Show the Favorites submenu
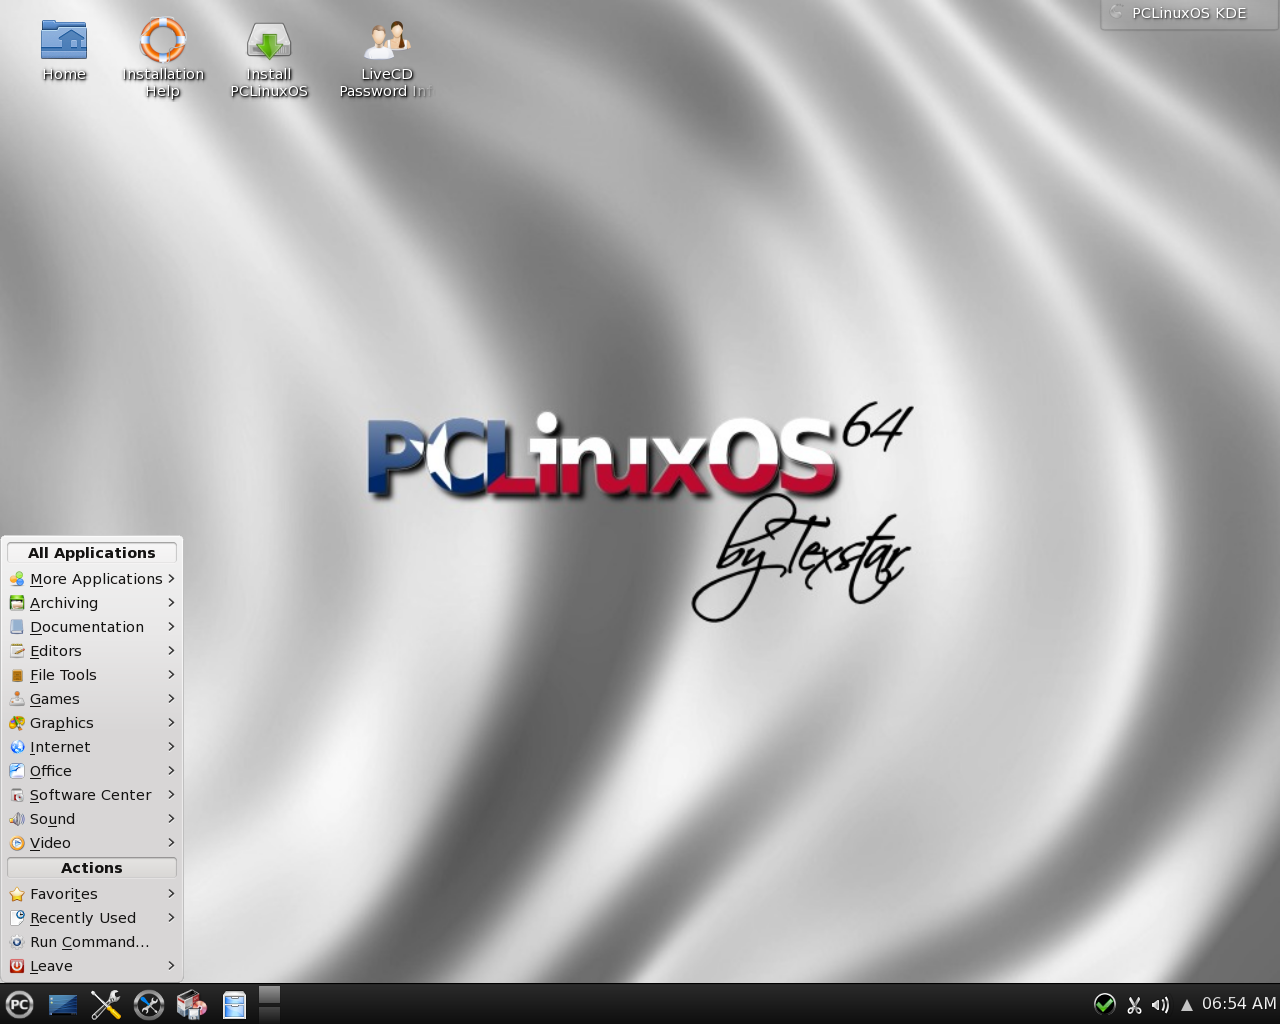The width and height of the screenshot is (1280, 1024). 92,894
